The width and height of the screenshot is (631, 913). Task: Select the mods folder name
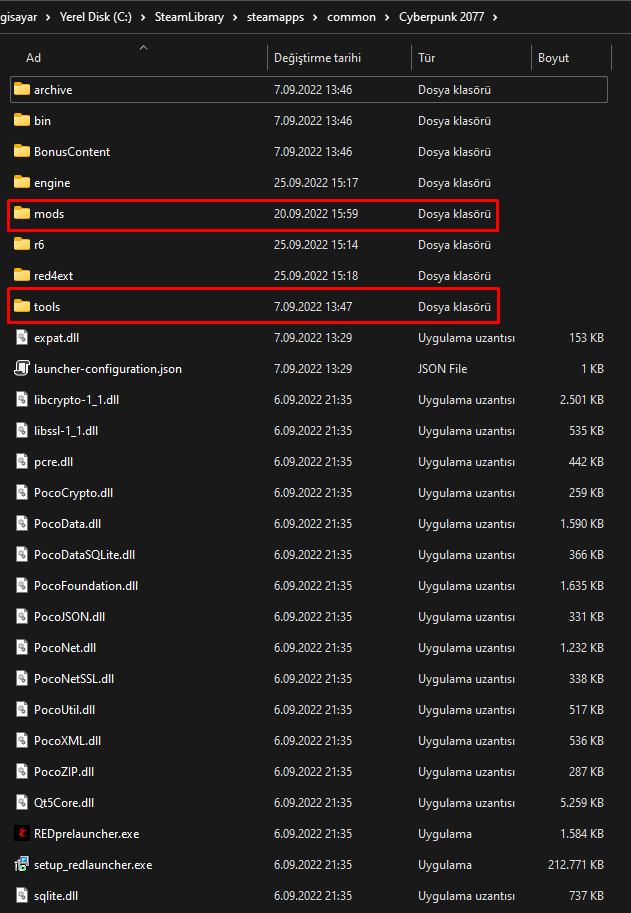click(49, 214)
